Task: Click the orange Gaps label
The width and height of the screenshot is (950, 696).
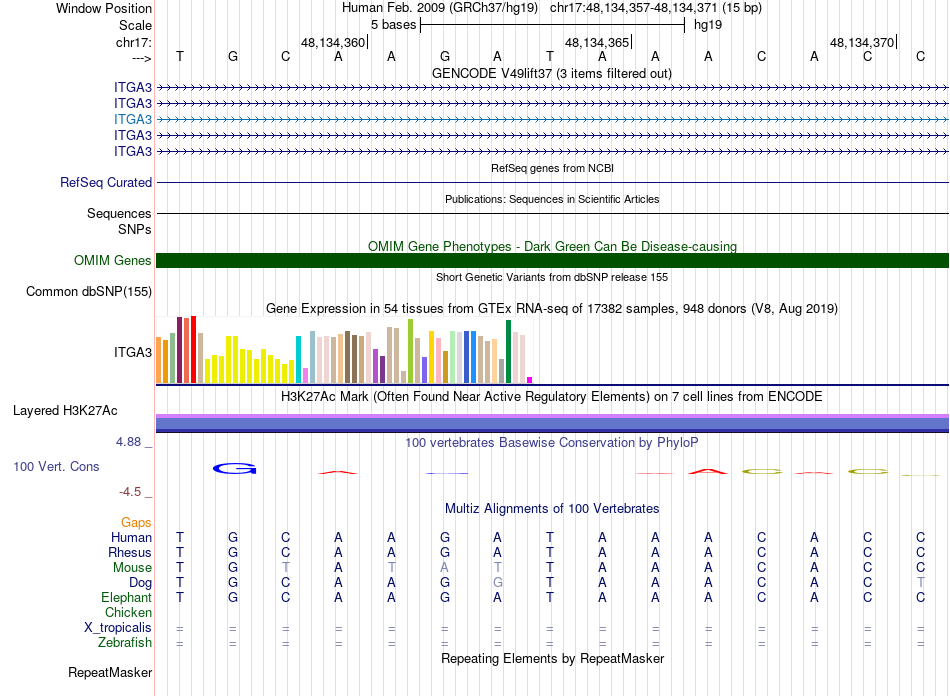Action: [136, 522]
